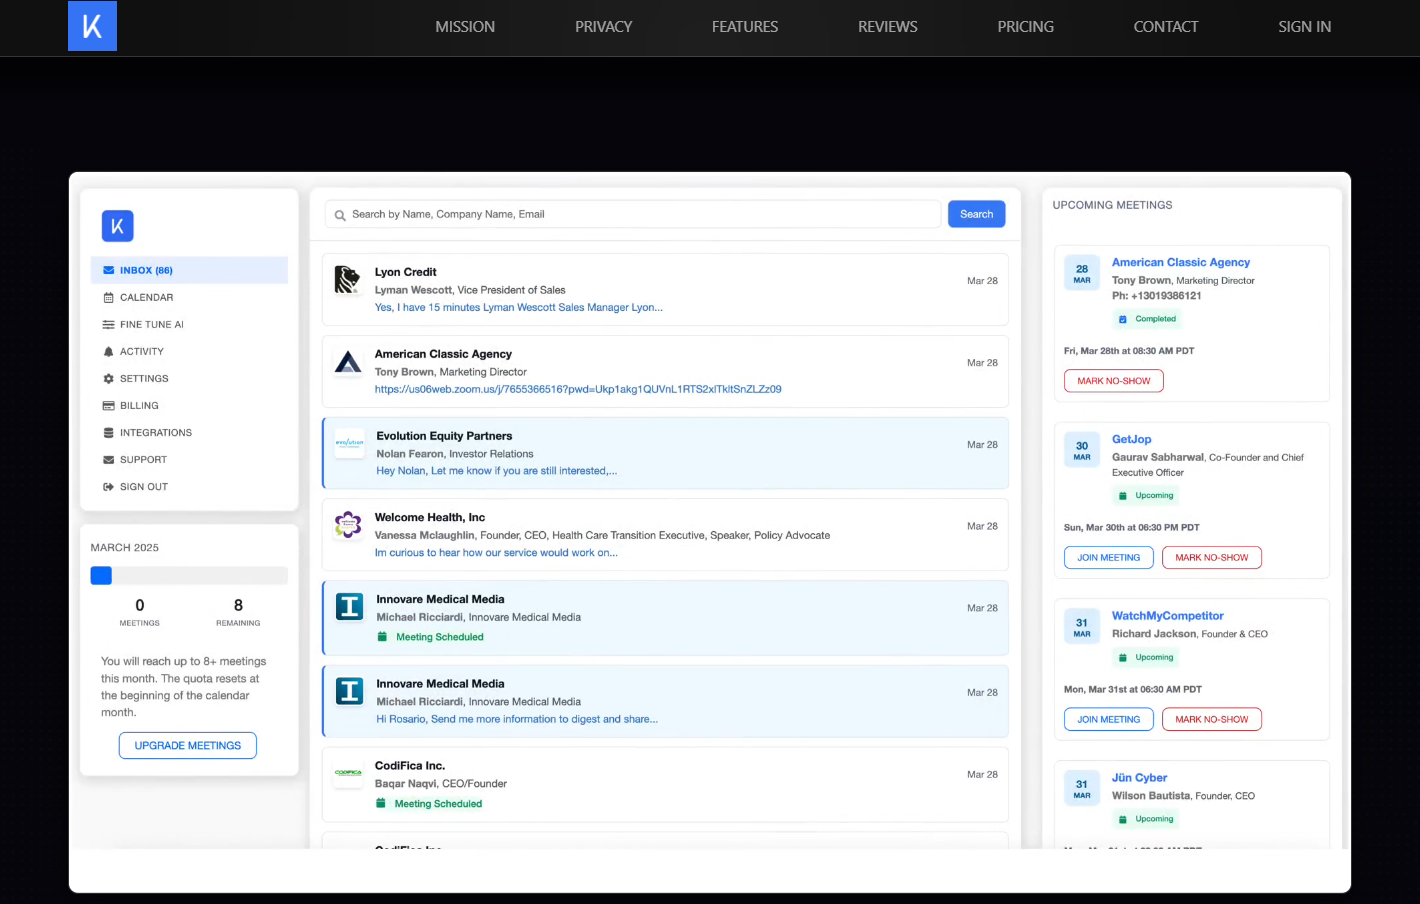Click Innovare Medical Media Meeting Scheduled label

(440, 637)
